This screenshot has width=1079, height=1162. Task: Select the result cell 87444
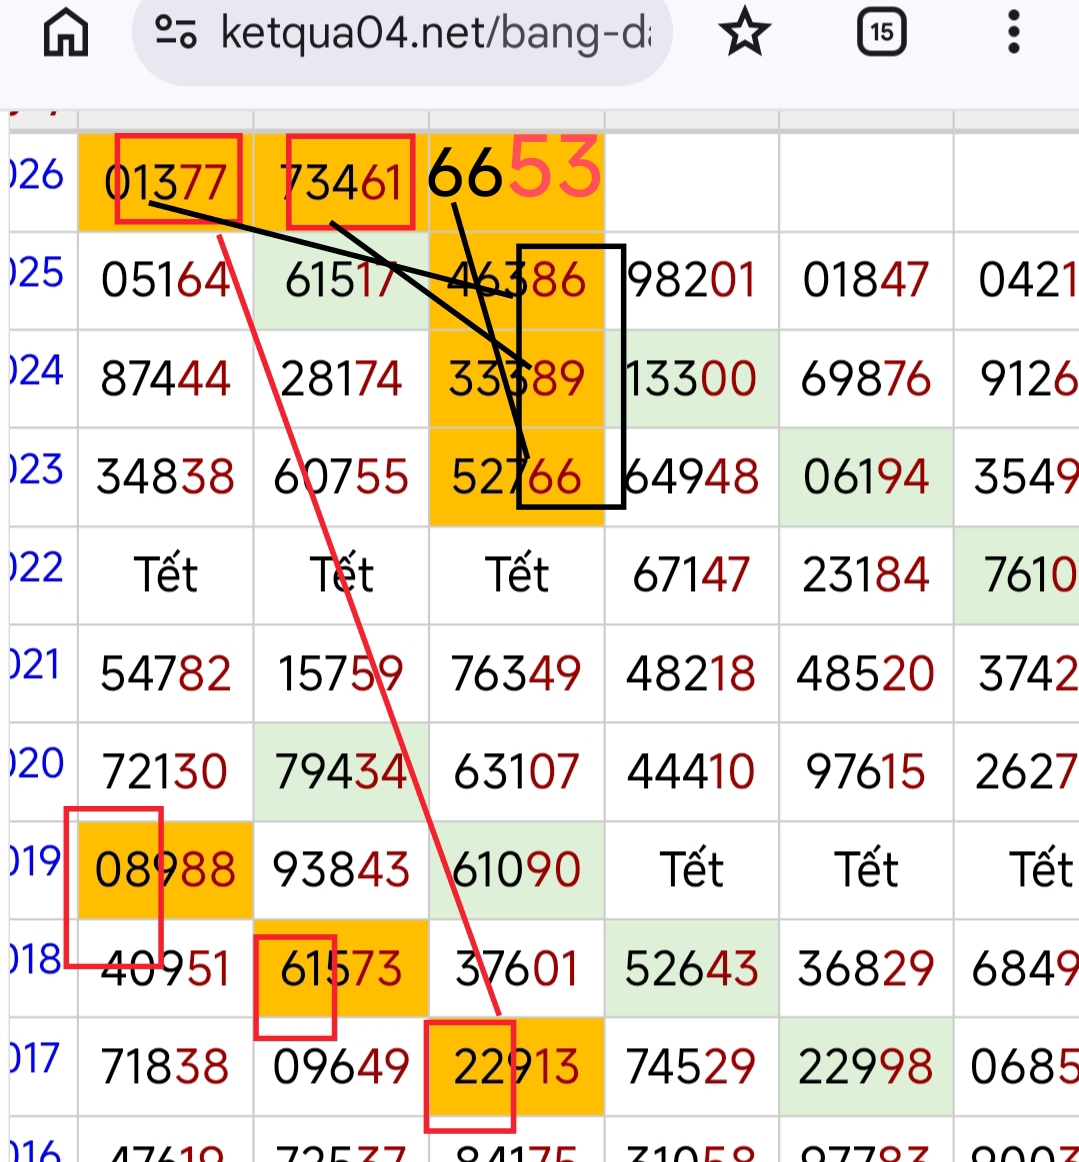(x=165, y=379)
